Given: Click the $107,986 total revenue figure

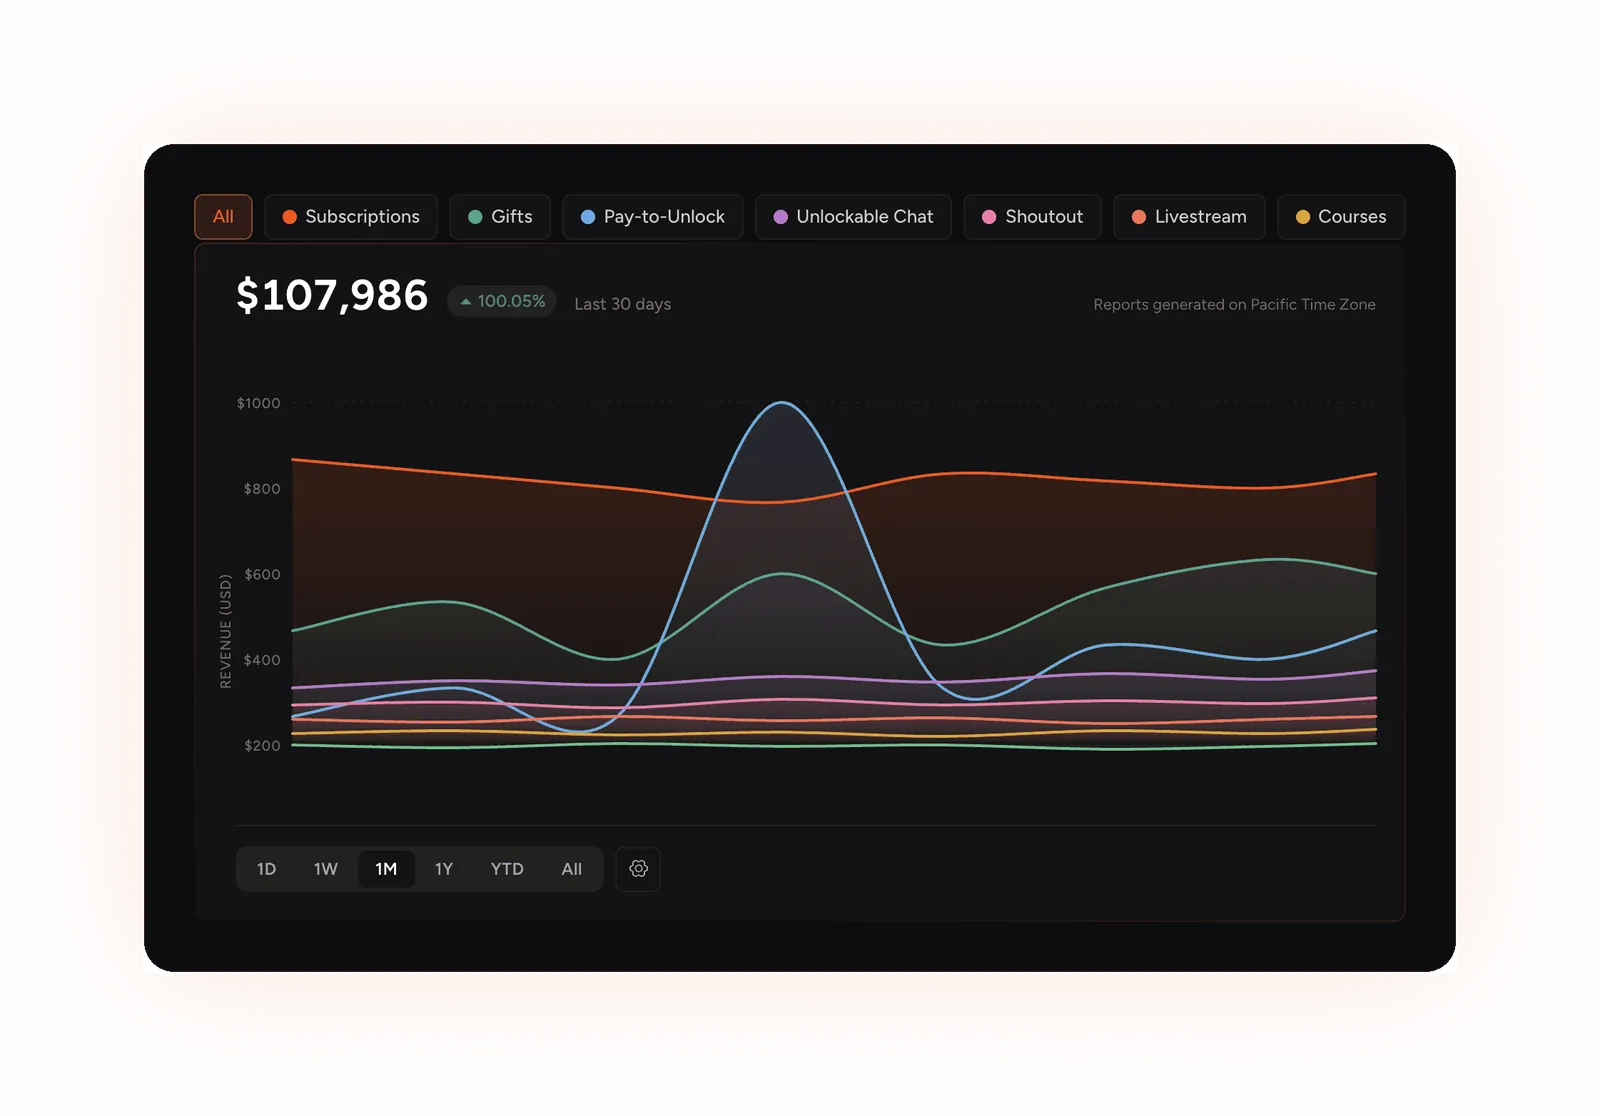Looking at the screenshot, I should point(332,295).
